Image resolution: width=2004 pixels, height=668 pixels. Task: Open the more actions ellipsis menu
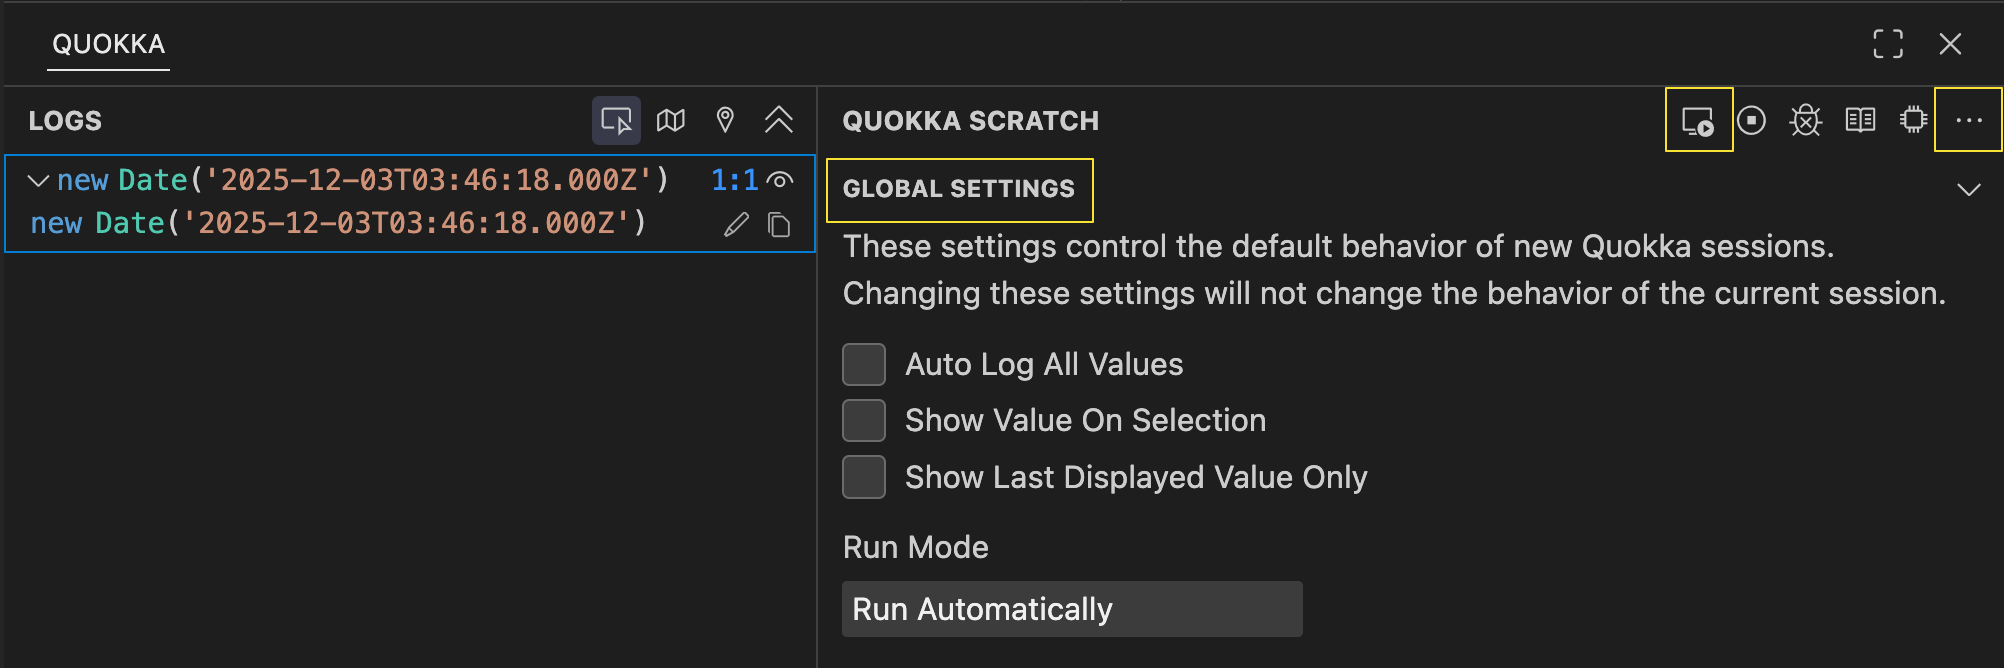1968,121
